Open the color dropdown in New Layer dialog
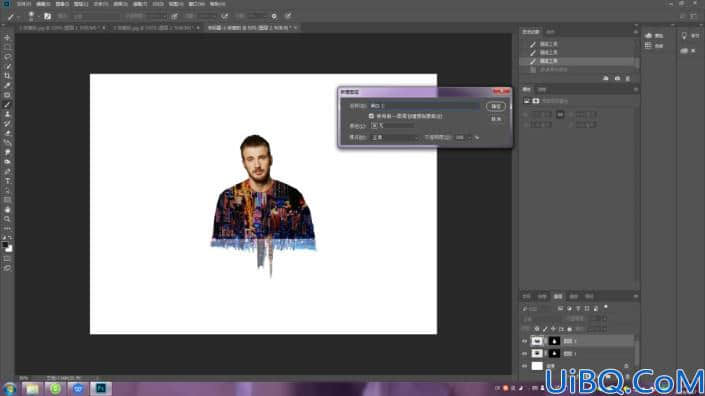 tap(393, 126)
